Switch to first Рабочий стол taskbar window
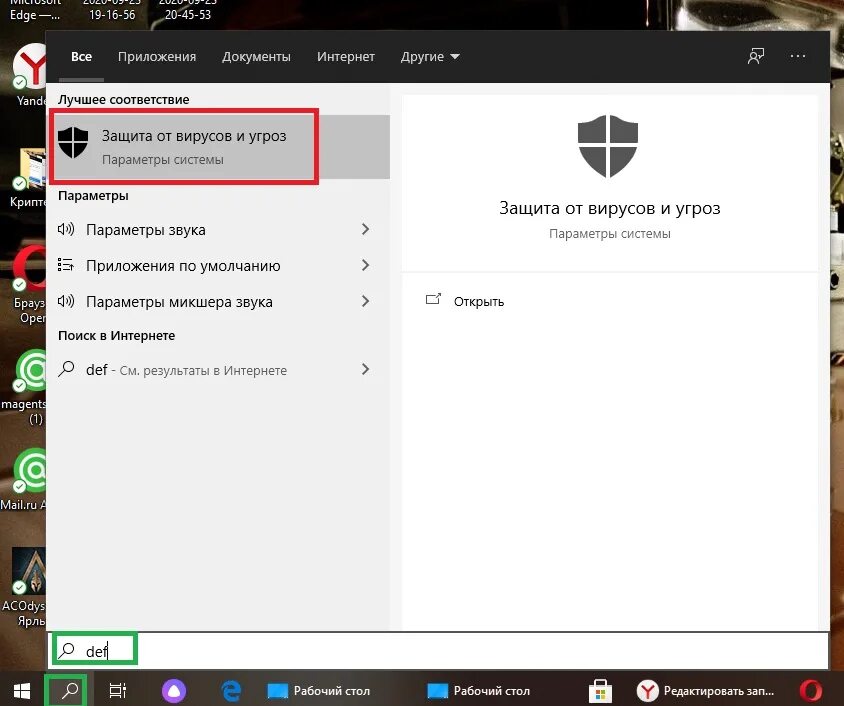Viewport: 844px width, 706px height. (x=319, y=691)
